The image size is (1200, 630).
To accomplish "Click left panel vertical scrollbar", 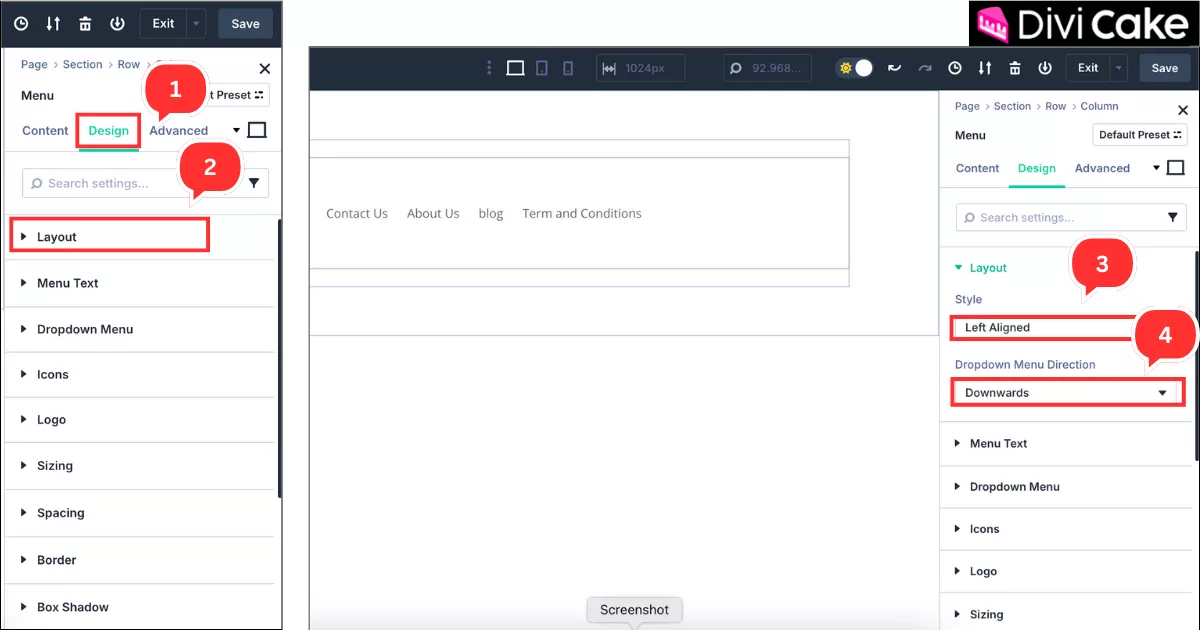I will pos(279,358).
